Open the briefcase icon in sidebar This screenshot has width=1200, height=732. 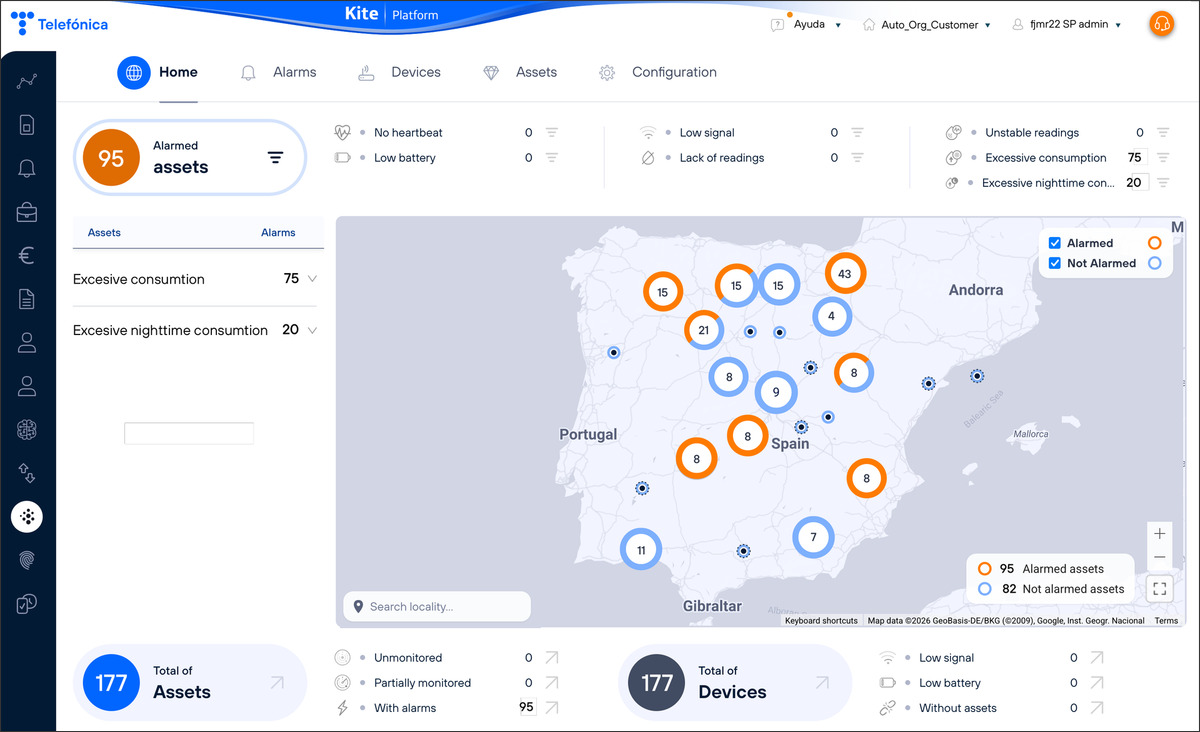coord(27,212)
